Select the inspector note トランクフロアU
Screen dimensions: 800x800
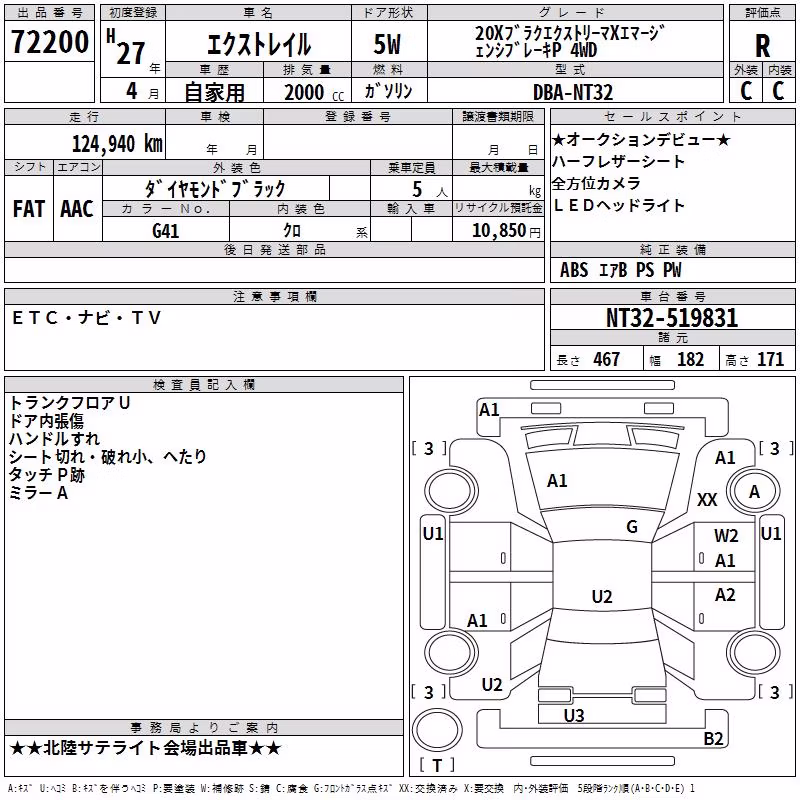(x=70, y=403)
